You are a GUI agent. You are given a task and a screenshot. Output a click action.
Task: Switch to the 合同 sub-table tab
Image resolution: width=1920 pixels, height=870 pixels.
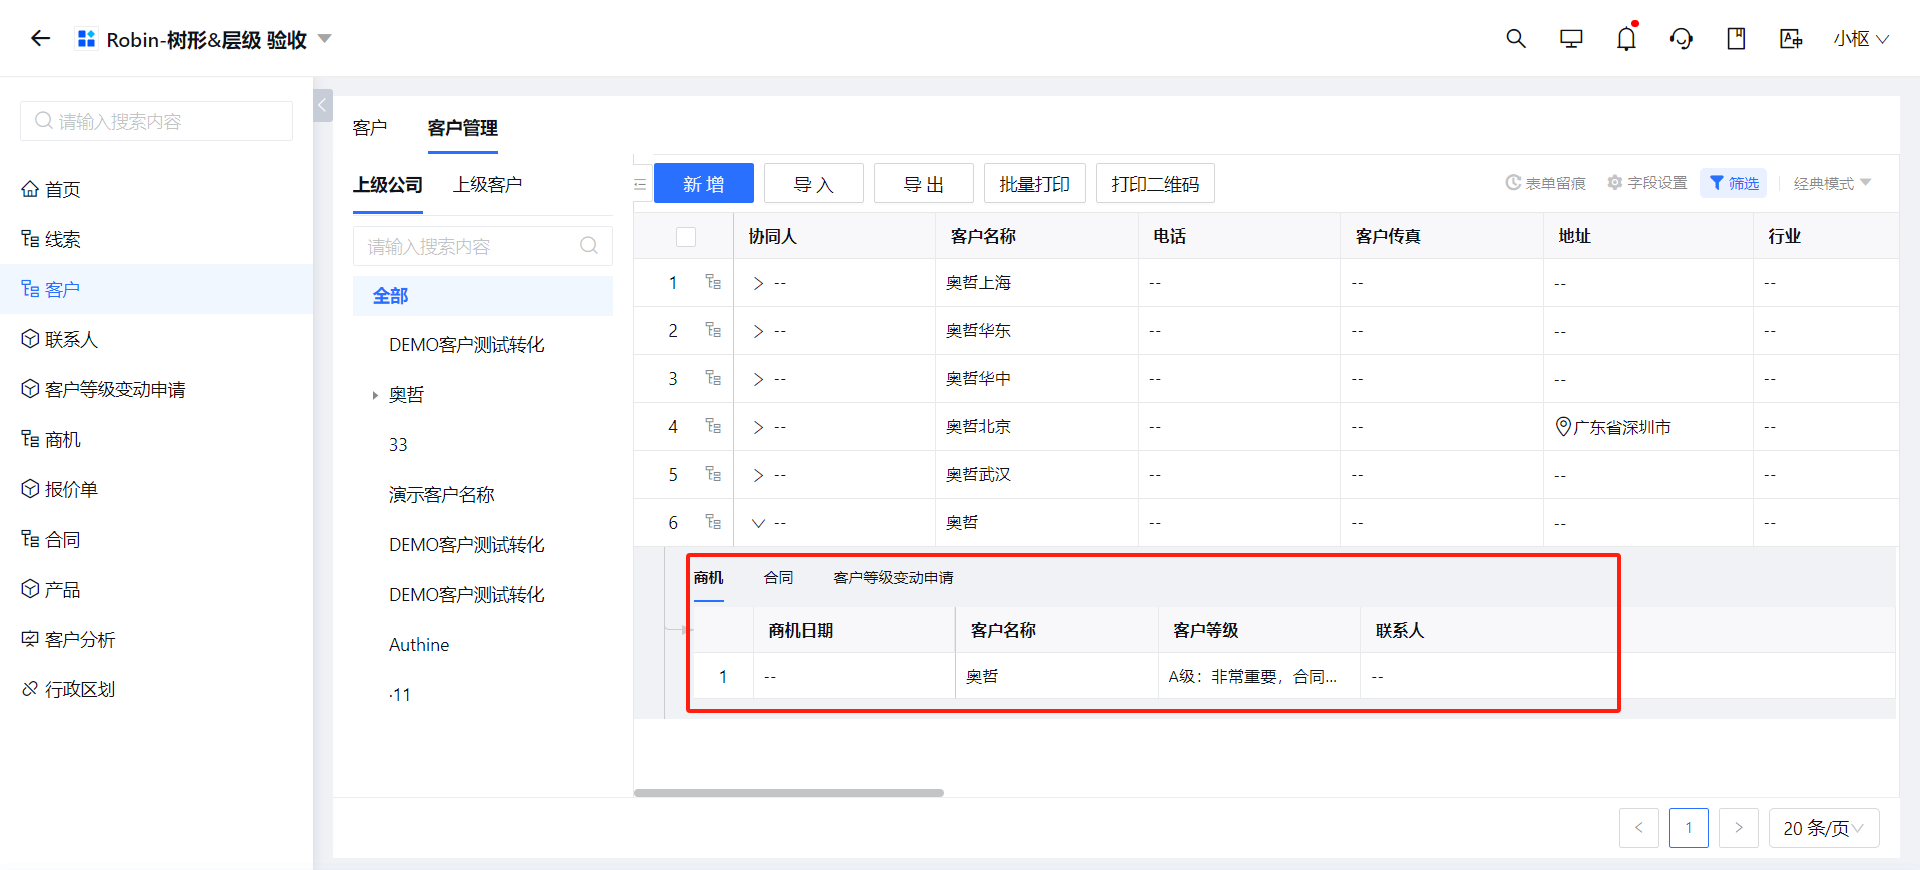(x=778, y=578)
